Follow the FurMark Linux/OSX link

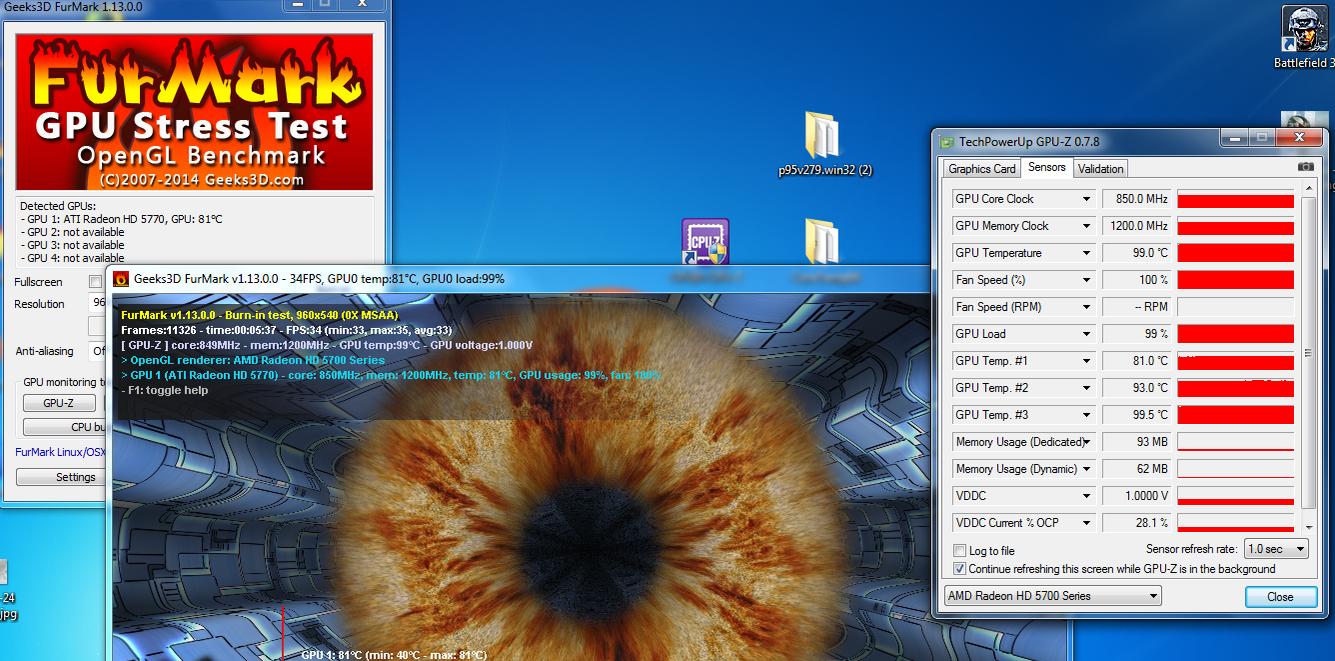pos(60,452)
